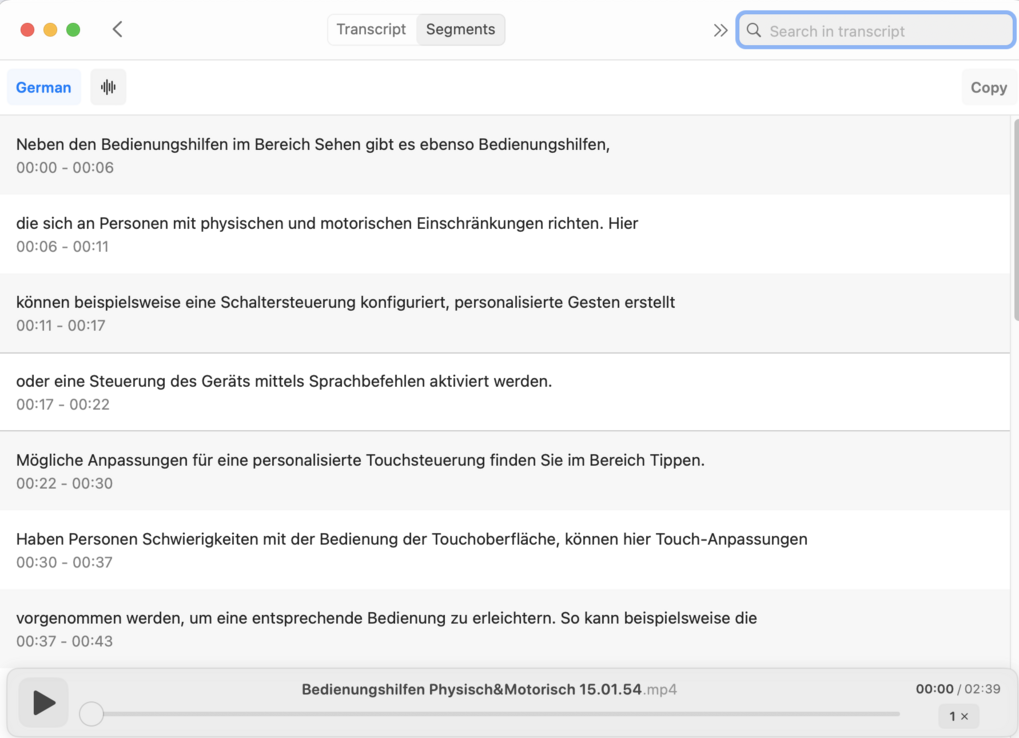Click timestamp 00:37 - 00:43
1019x738 pixels.
[x=64, y=641]
